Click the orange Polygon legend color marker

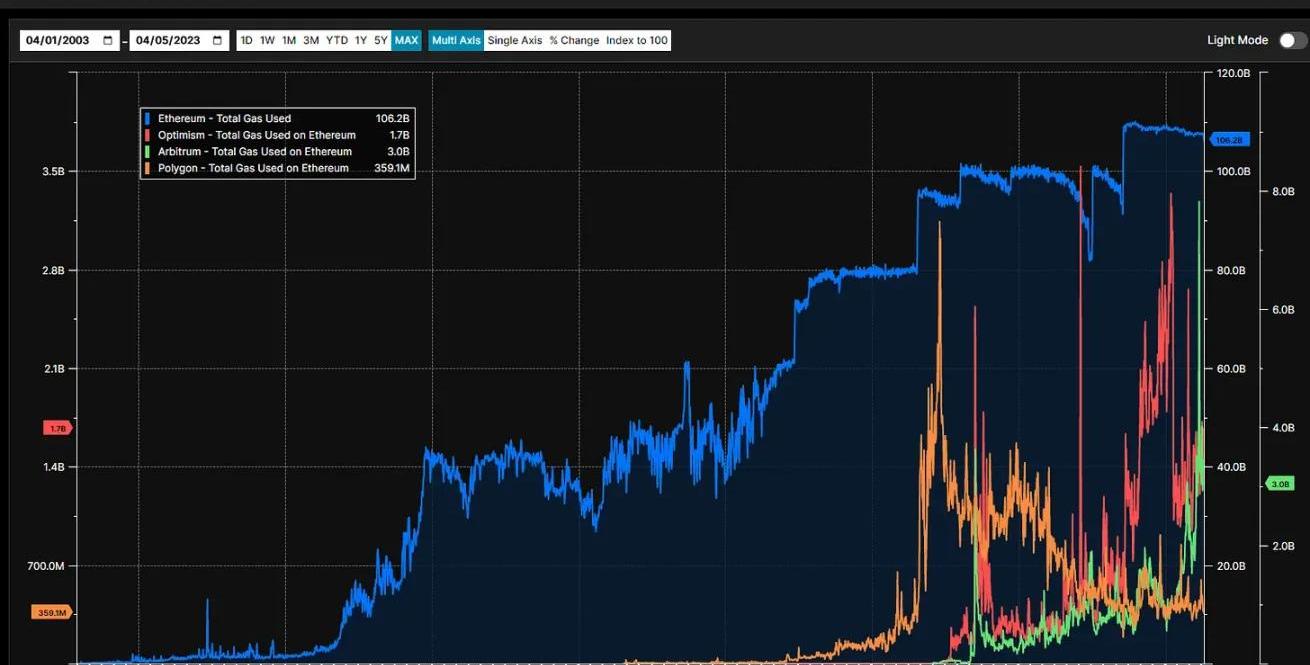(x=148, y=168)
